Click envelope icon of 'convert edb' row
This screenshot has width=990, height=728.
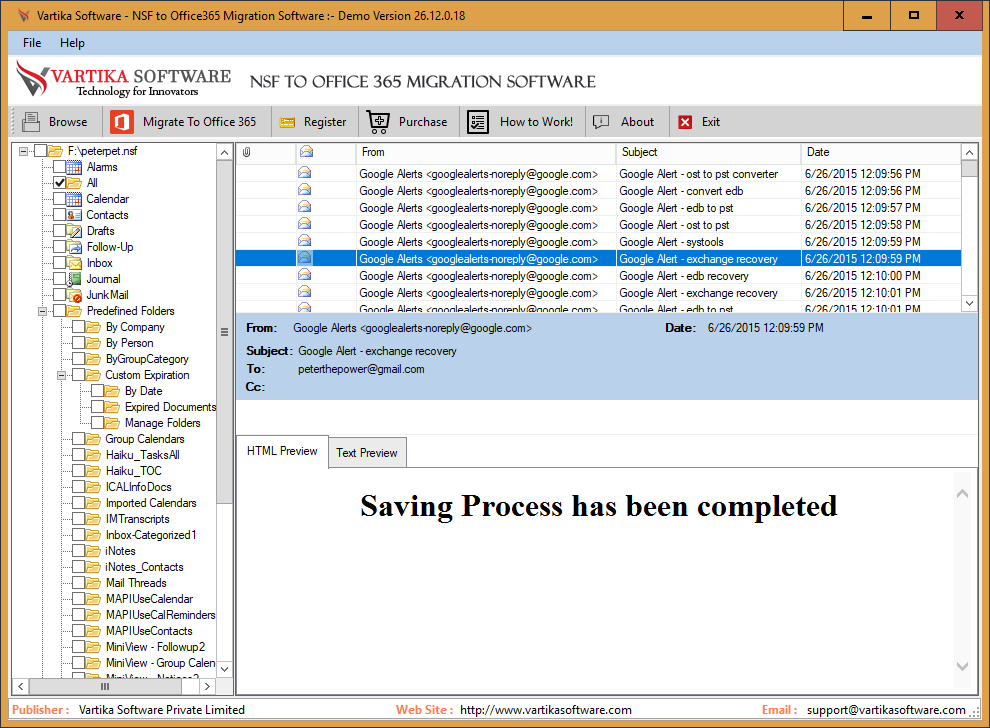[304, 190]
